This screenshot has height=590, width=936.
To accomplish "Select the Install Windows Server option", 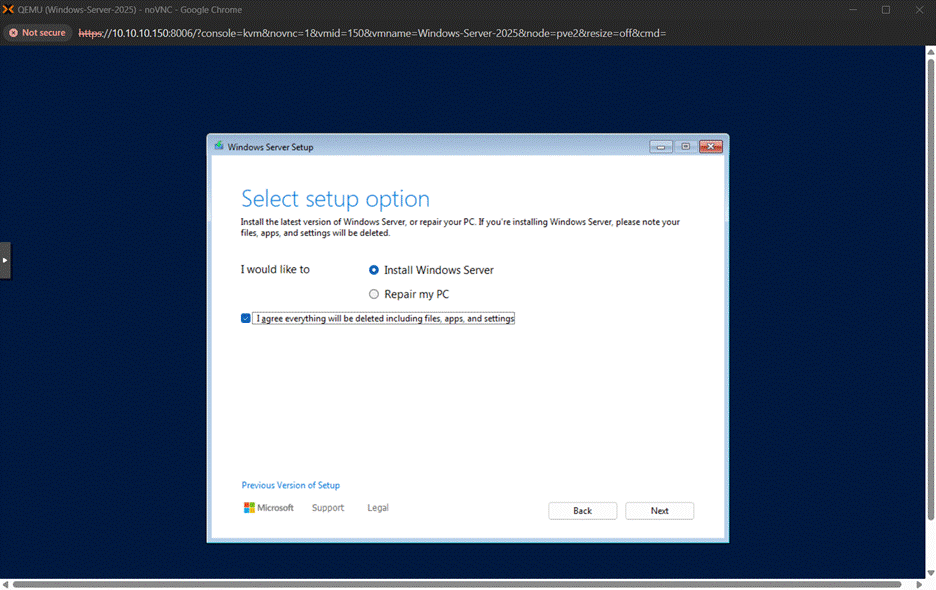I will coord(374,270).
